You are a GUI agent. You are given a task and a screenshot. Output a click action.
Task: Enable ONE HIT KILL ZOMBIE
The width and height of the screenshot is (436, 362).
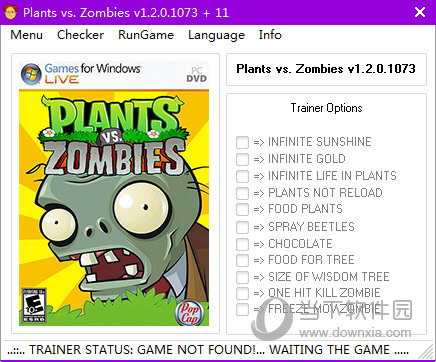242,293
